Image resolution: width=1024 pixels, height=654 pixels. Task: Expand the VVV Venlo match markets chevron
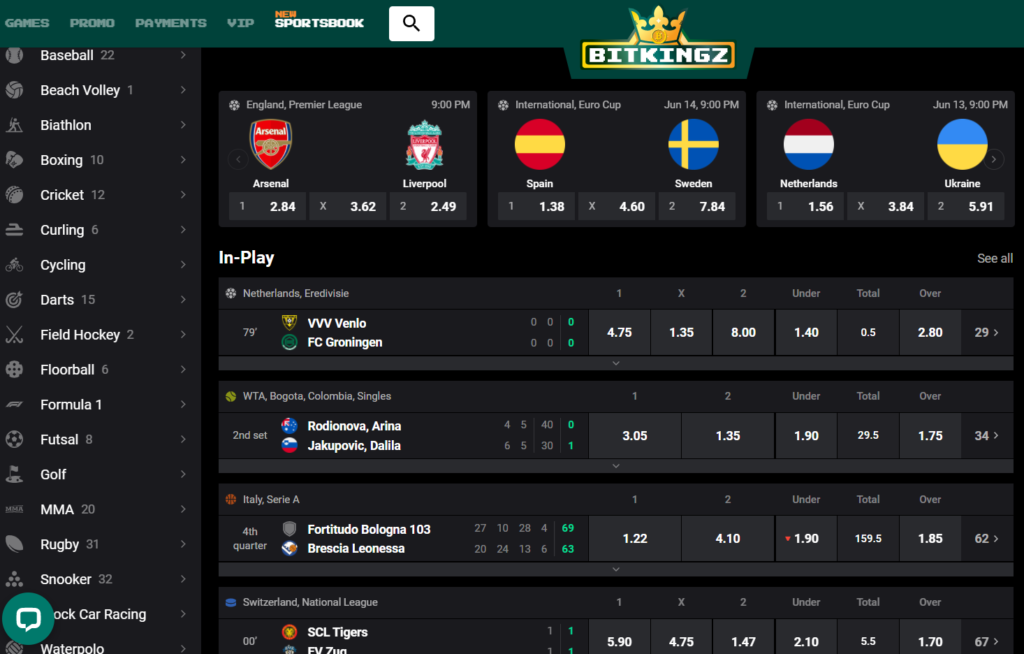coord(616,363)
